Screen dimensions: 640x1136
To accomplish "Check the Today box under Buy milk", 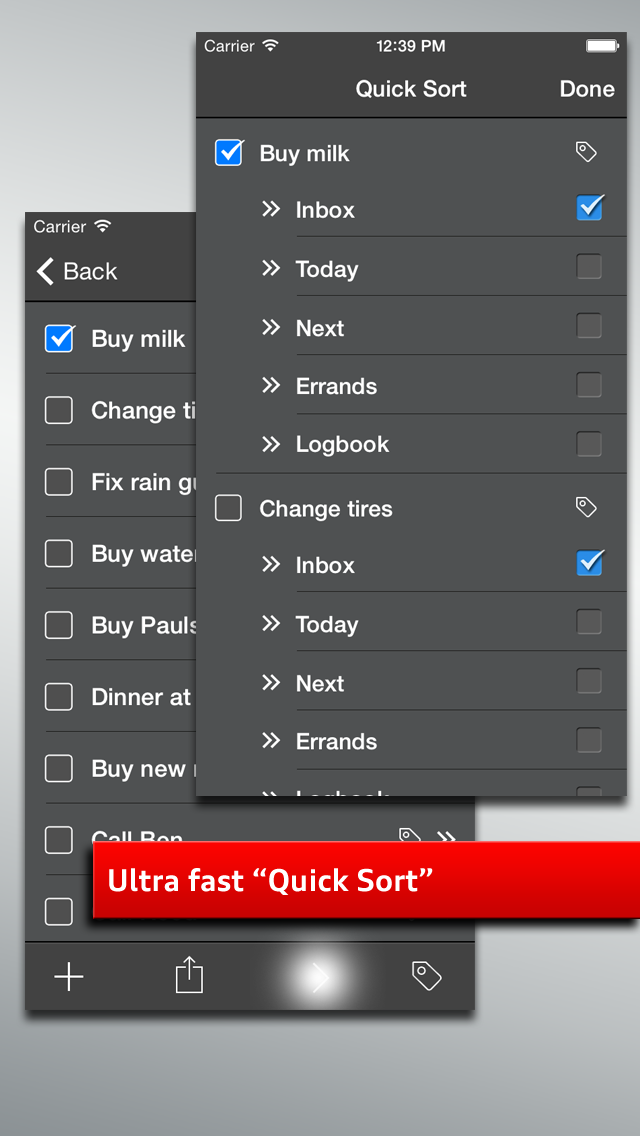I will coord(589,267).
